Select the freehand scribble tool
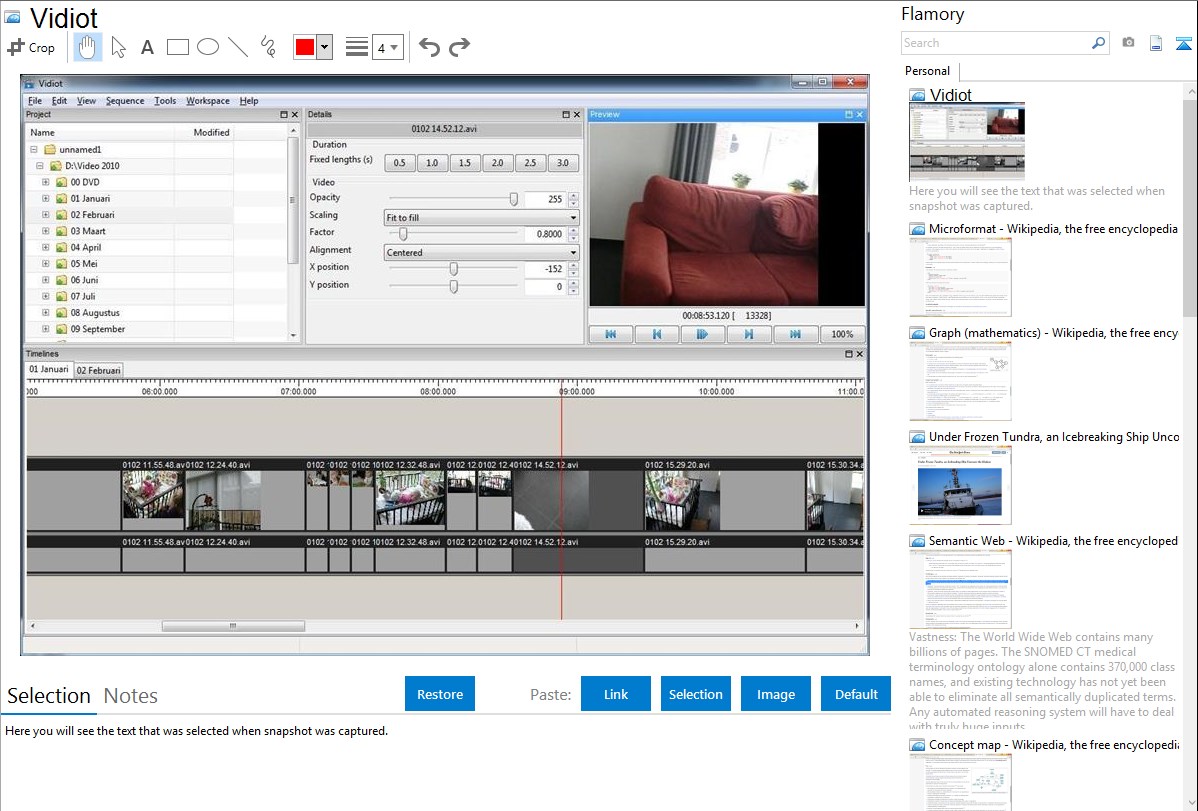 [x=268, y=47]
